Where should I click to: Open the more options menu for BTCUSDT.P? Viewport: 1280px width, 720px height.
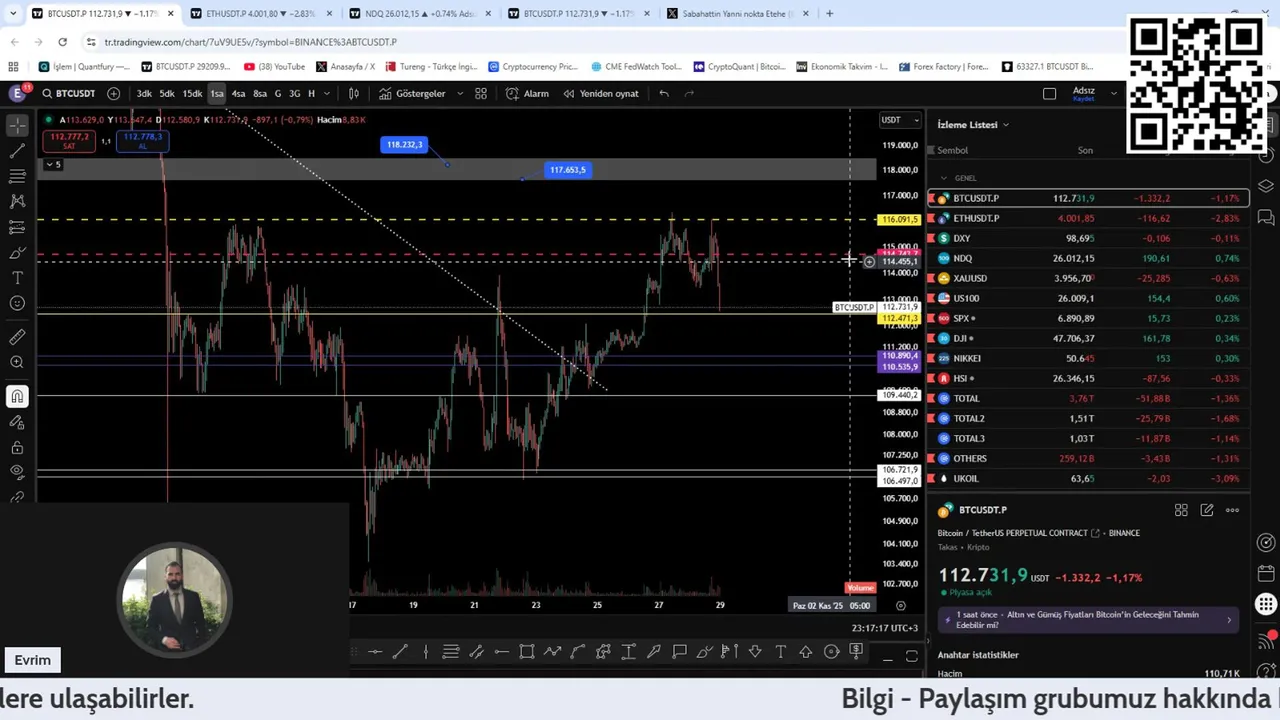coord(1232,510)
